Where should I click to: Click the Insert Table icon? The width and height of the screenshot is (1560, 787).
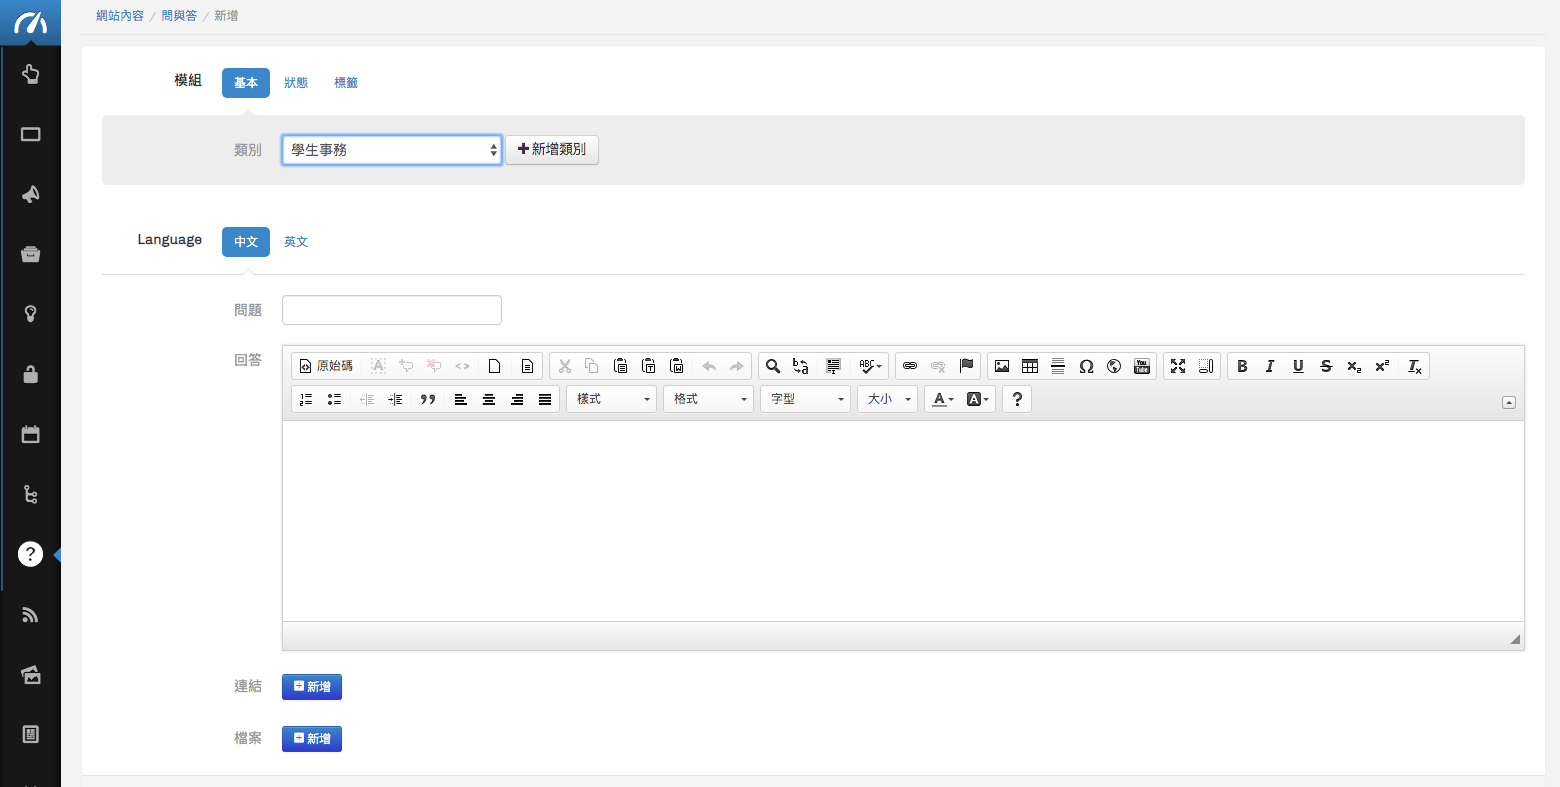[1030, 366]
